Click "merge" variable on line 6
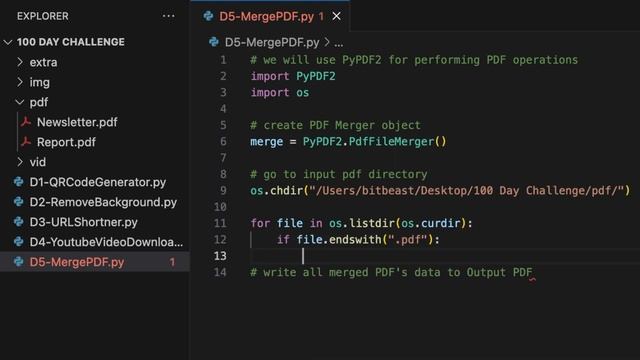 (x=267, y=142)
